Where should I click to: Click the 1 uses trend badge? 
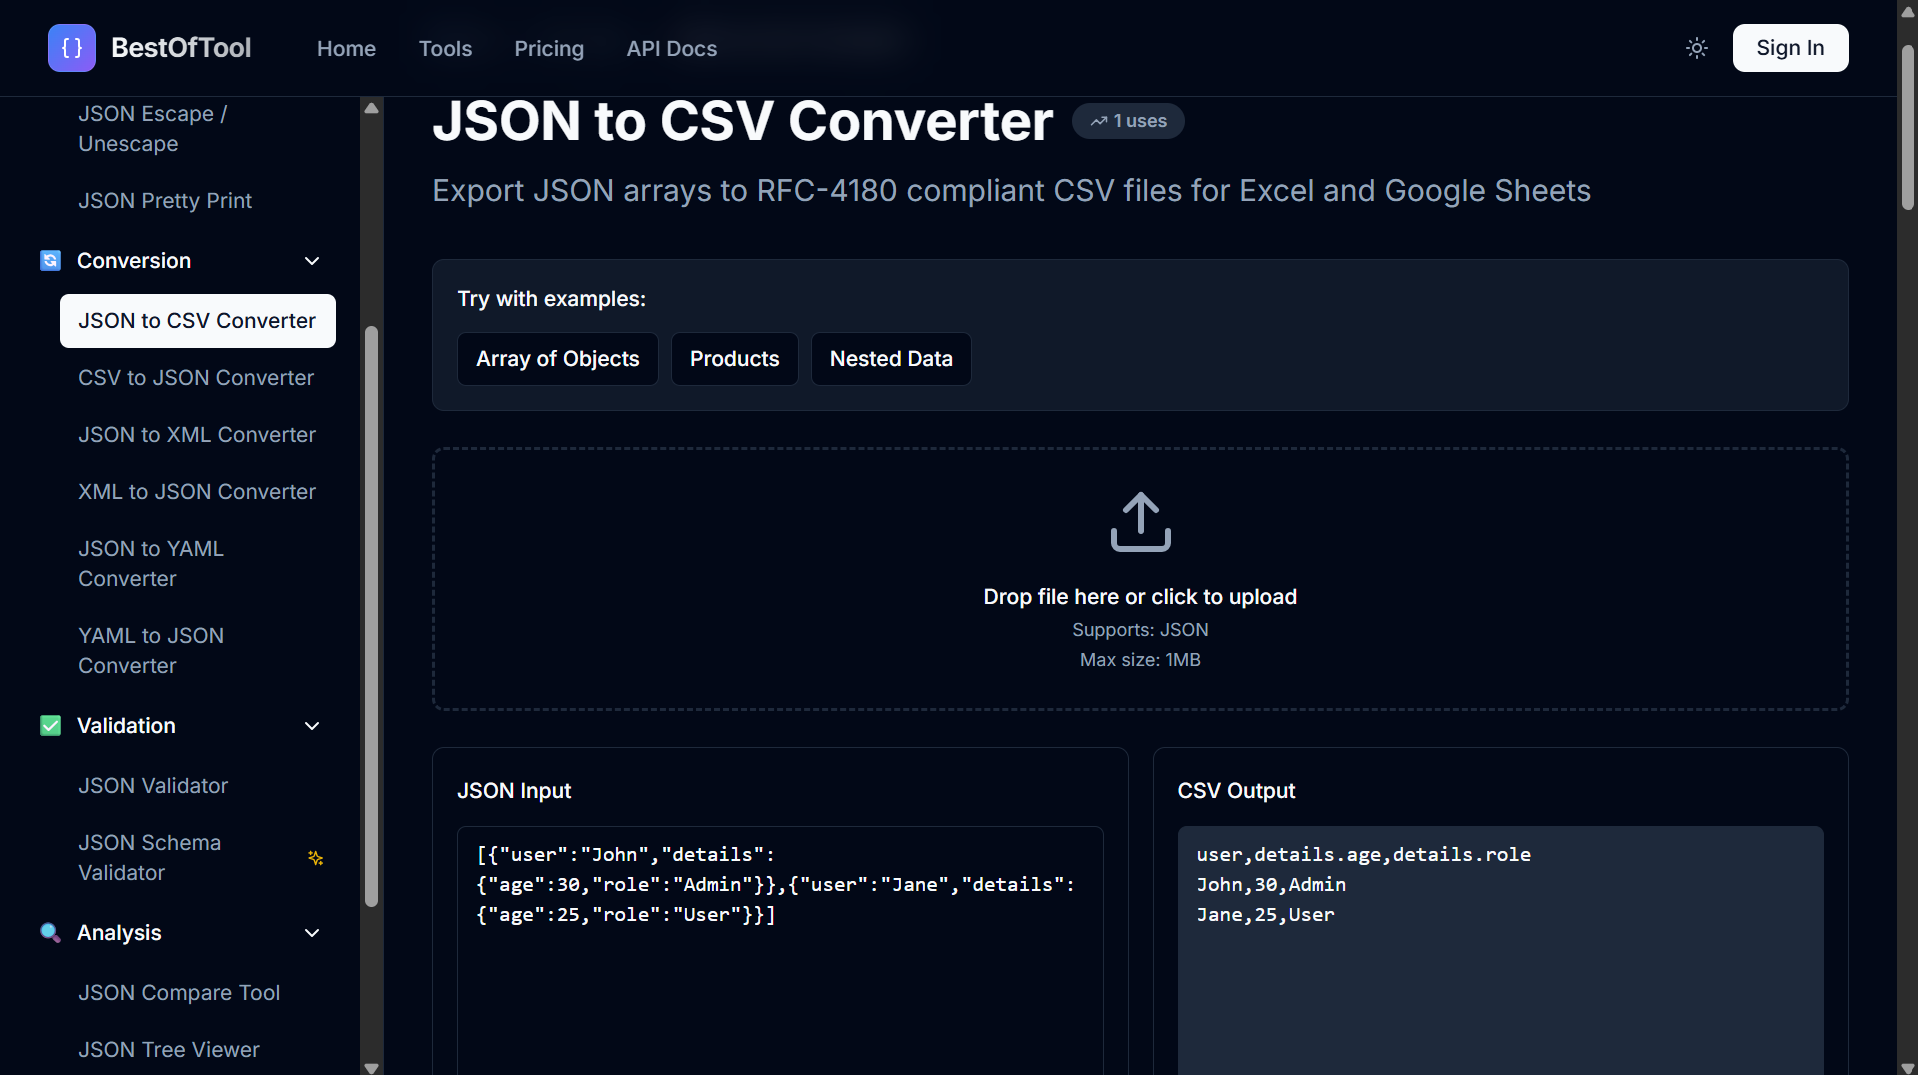point(1128,121)
